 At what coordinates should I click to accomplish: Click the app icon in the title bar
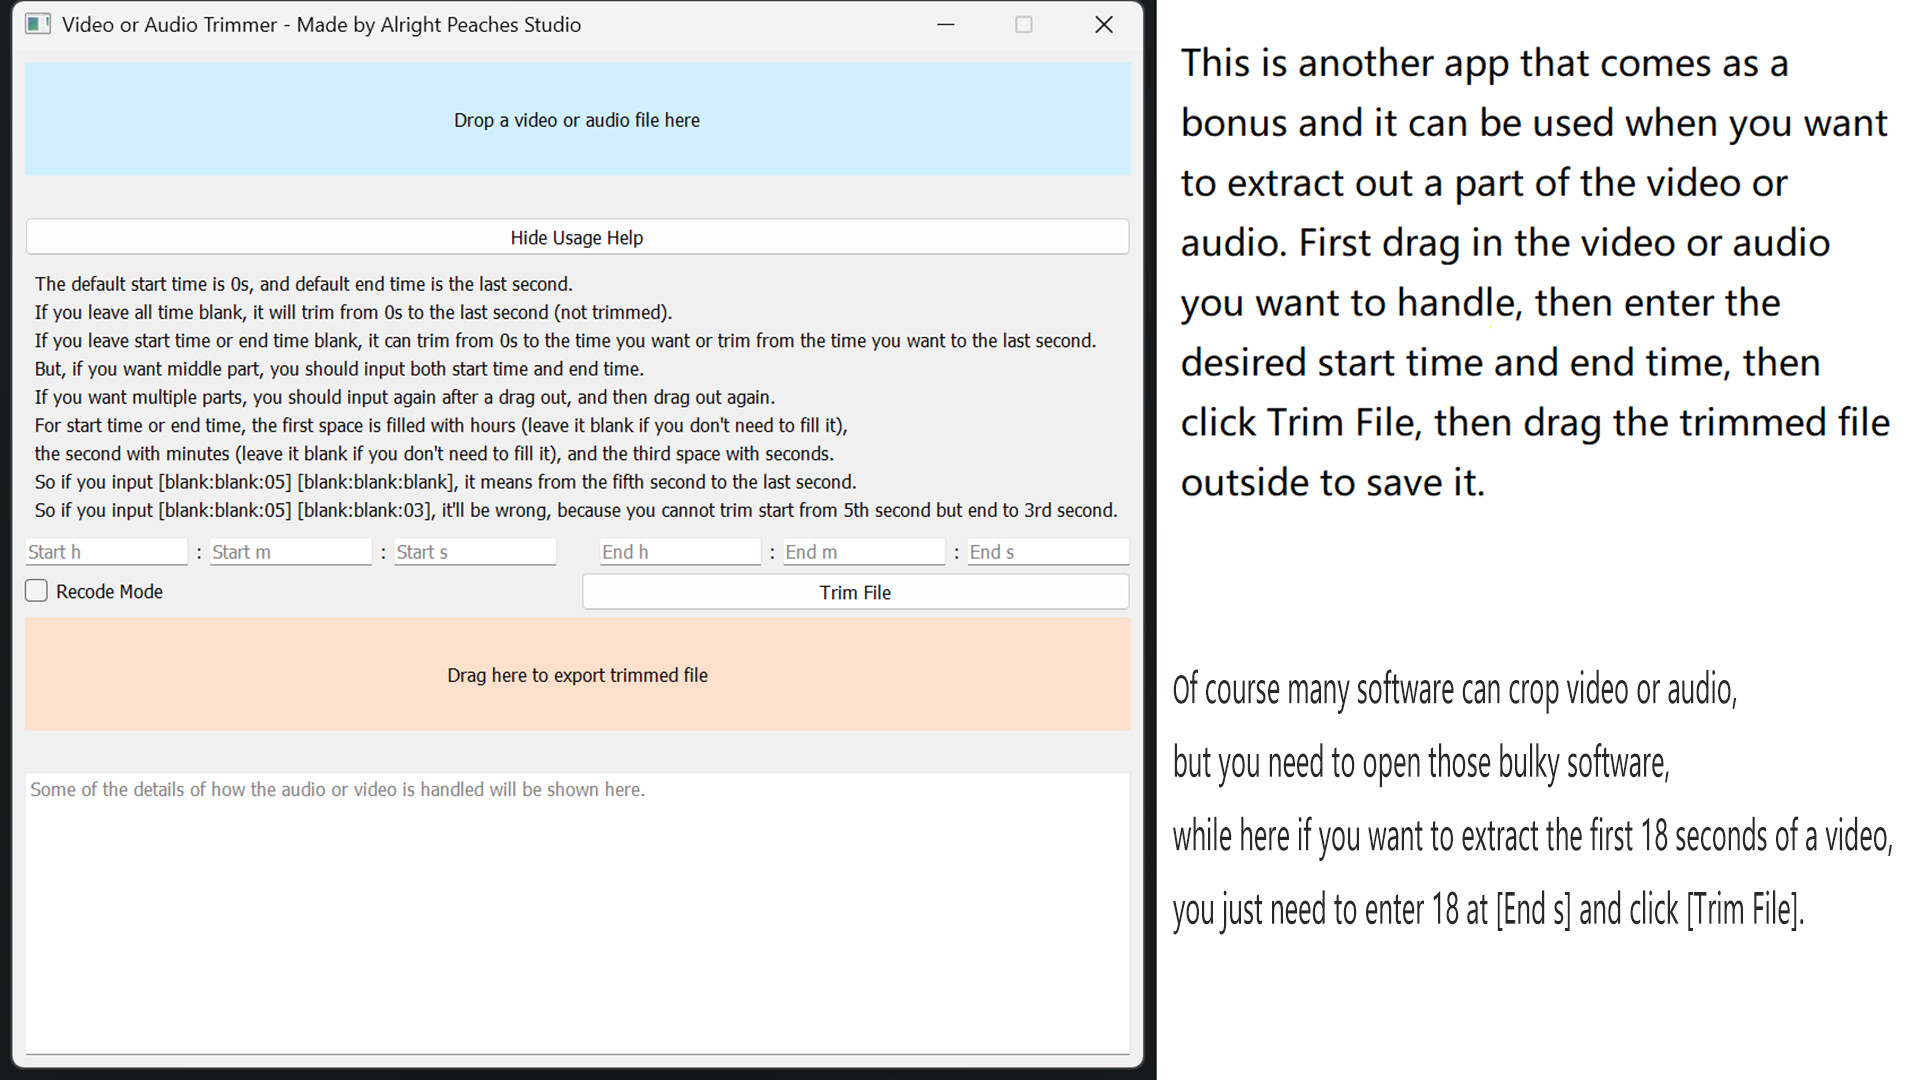(x=39, y=24)
